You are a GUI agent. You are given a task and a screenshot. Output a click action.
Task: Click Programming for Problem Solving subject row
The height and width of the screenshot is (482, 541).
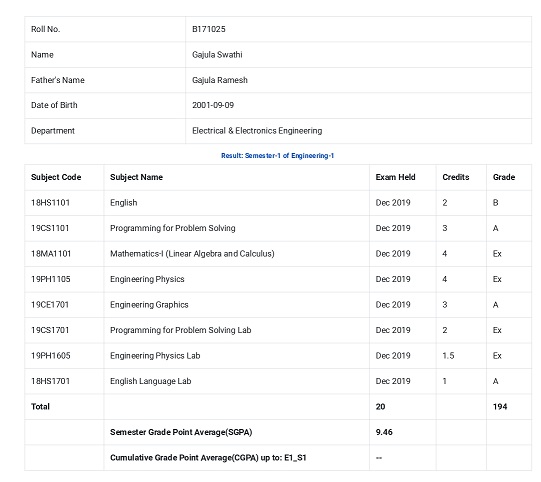click(x=278, y=228)
